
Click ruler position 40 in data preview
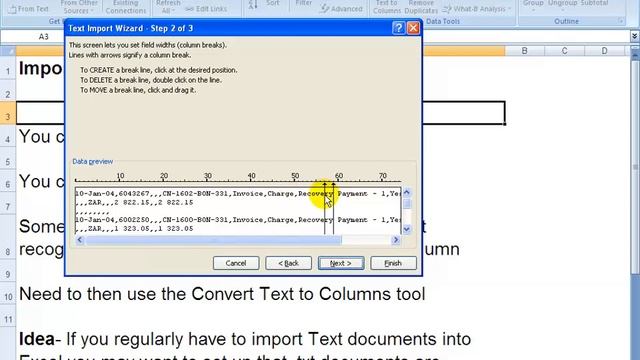pyautogui.click(x=251, y=176)
